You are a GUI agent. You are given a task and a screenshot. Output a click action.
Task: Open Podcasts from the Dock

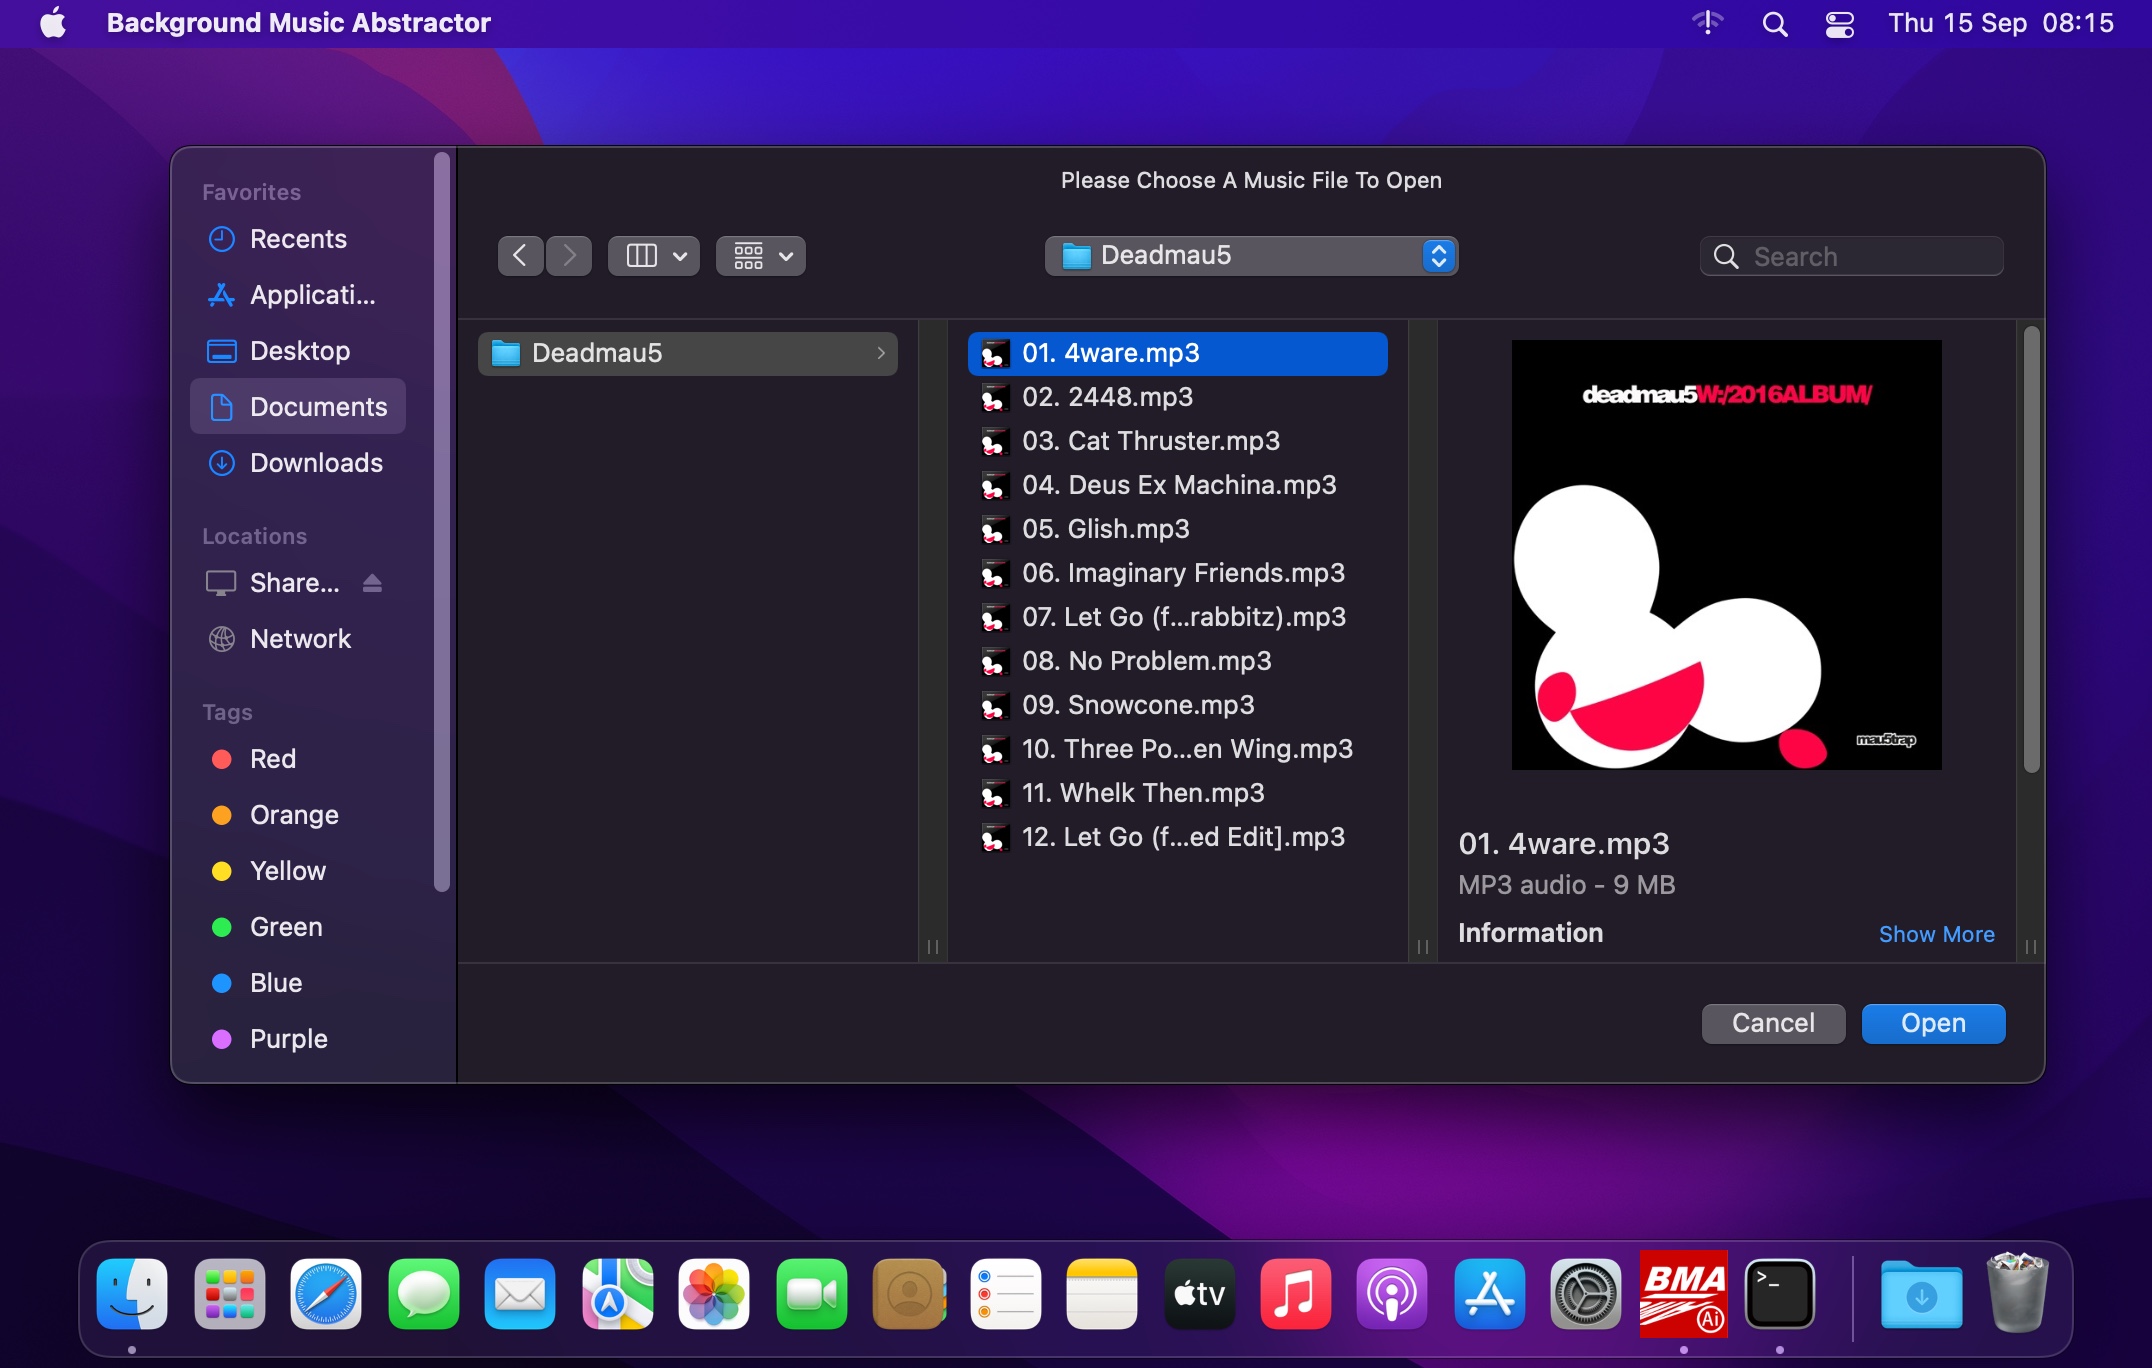pos(1392,1294)
